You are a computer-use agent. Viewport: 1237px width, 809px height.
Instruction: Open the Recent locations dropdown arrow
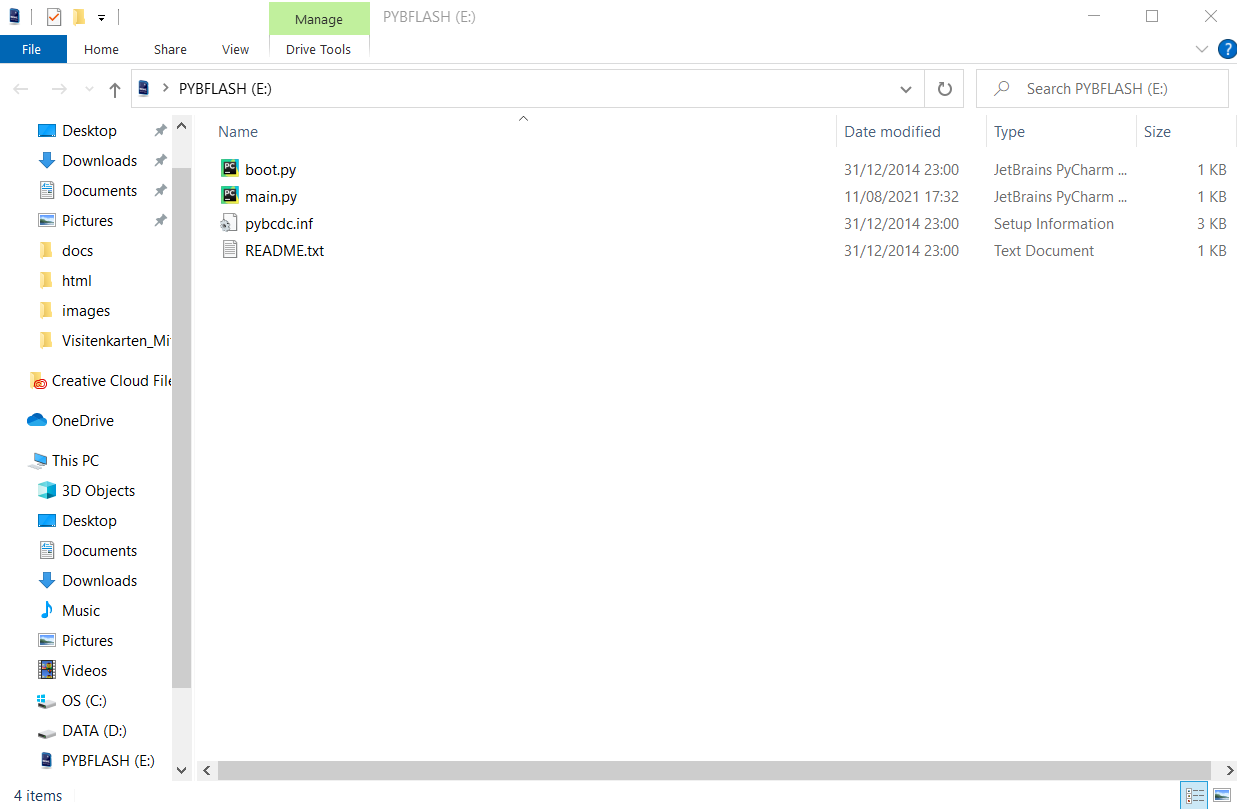(x=90, y=90)
